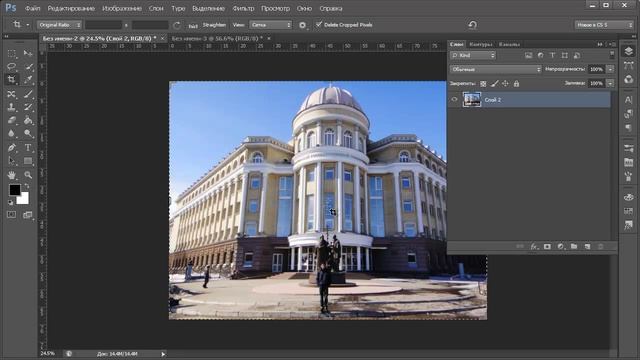The height and width of the screenshot is (360, 640).
Task: Select the Paint Bucket tool
Action: pyautogui.click(x=28, y=120)
